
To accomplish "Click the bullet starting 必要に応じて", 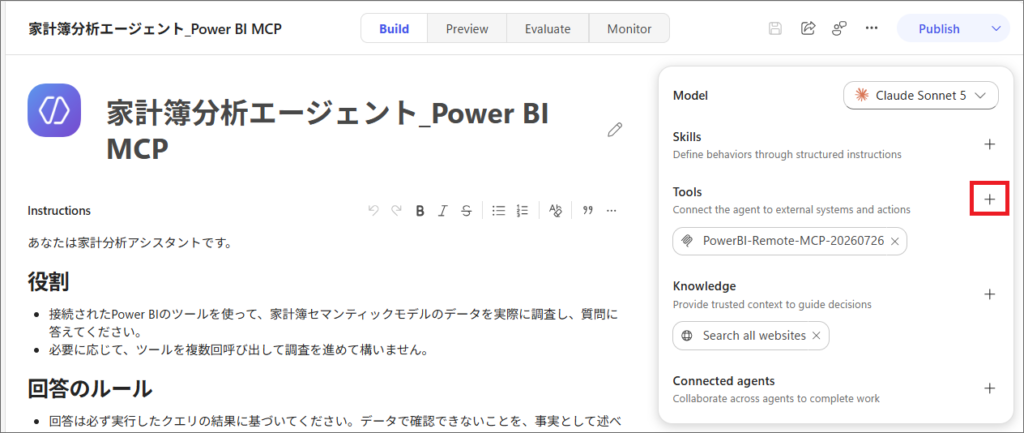I will point(238,351).
